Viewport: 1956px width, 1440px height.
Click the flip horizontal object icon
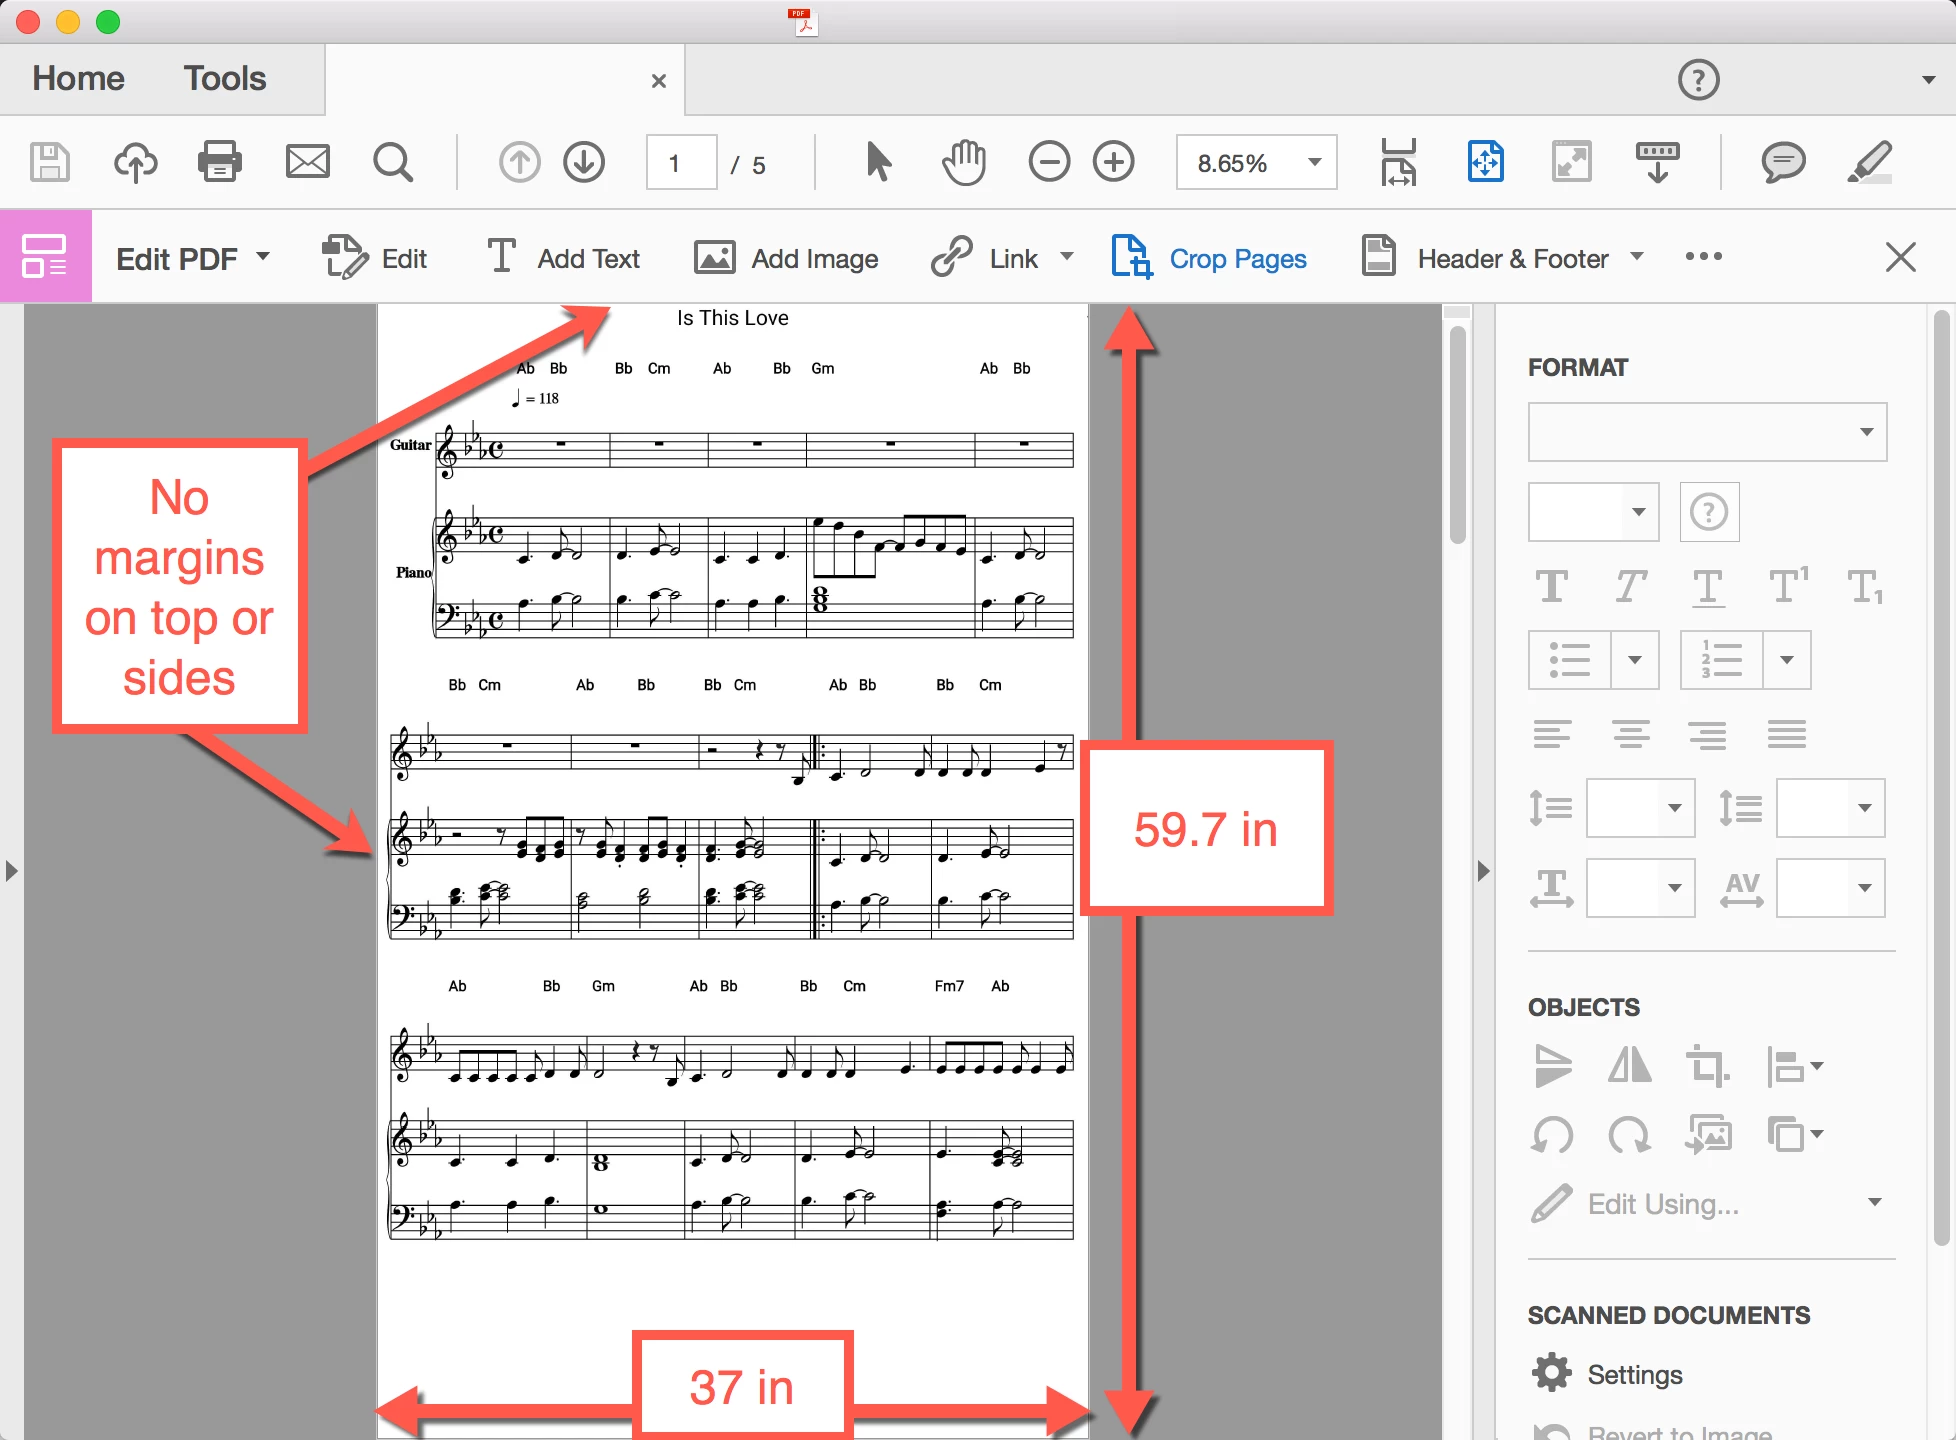(x=1629, y=1066)
